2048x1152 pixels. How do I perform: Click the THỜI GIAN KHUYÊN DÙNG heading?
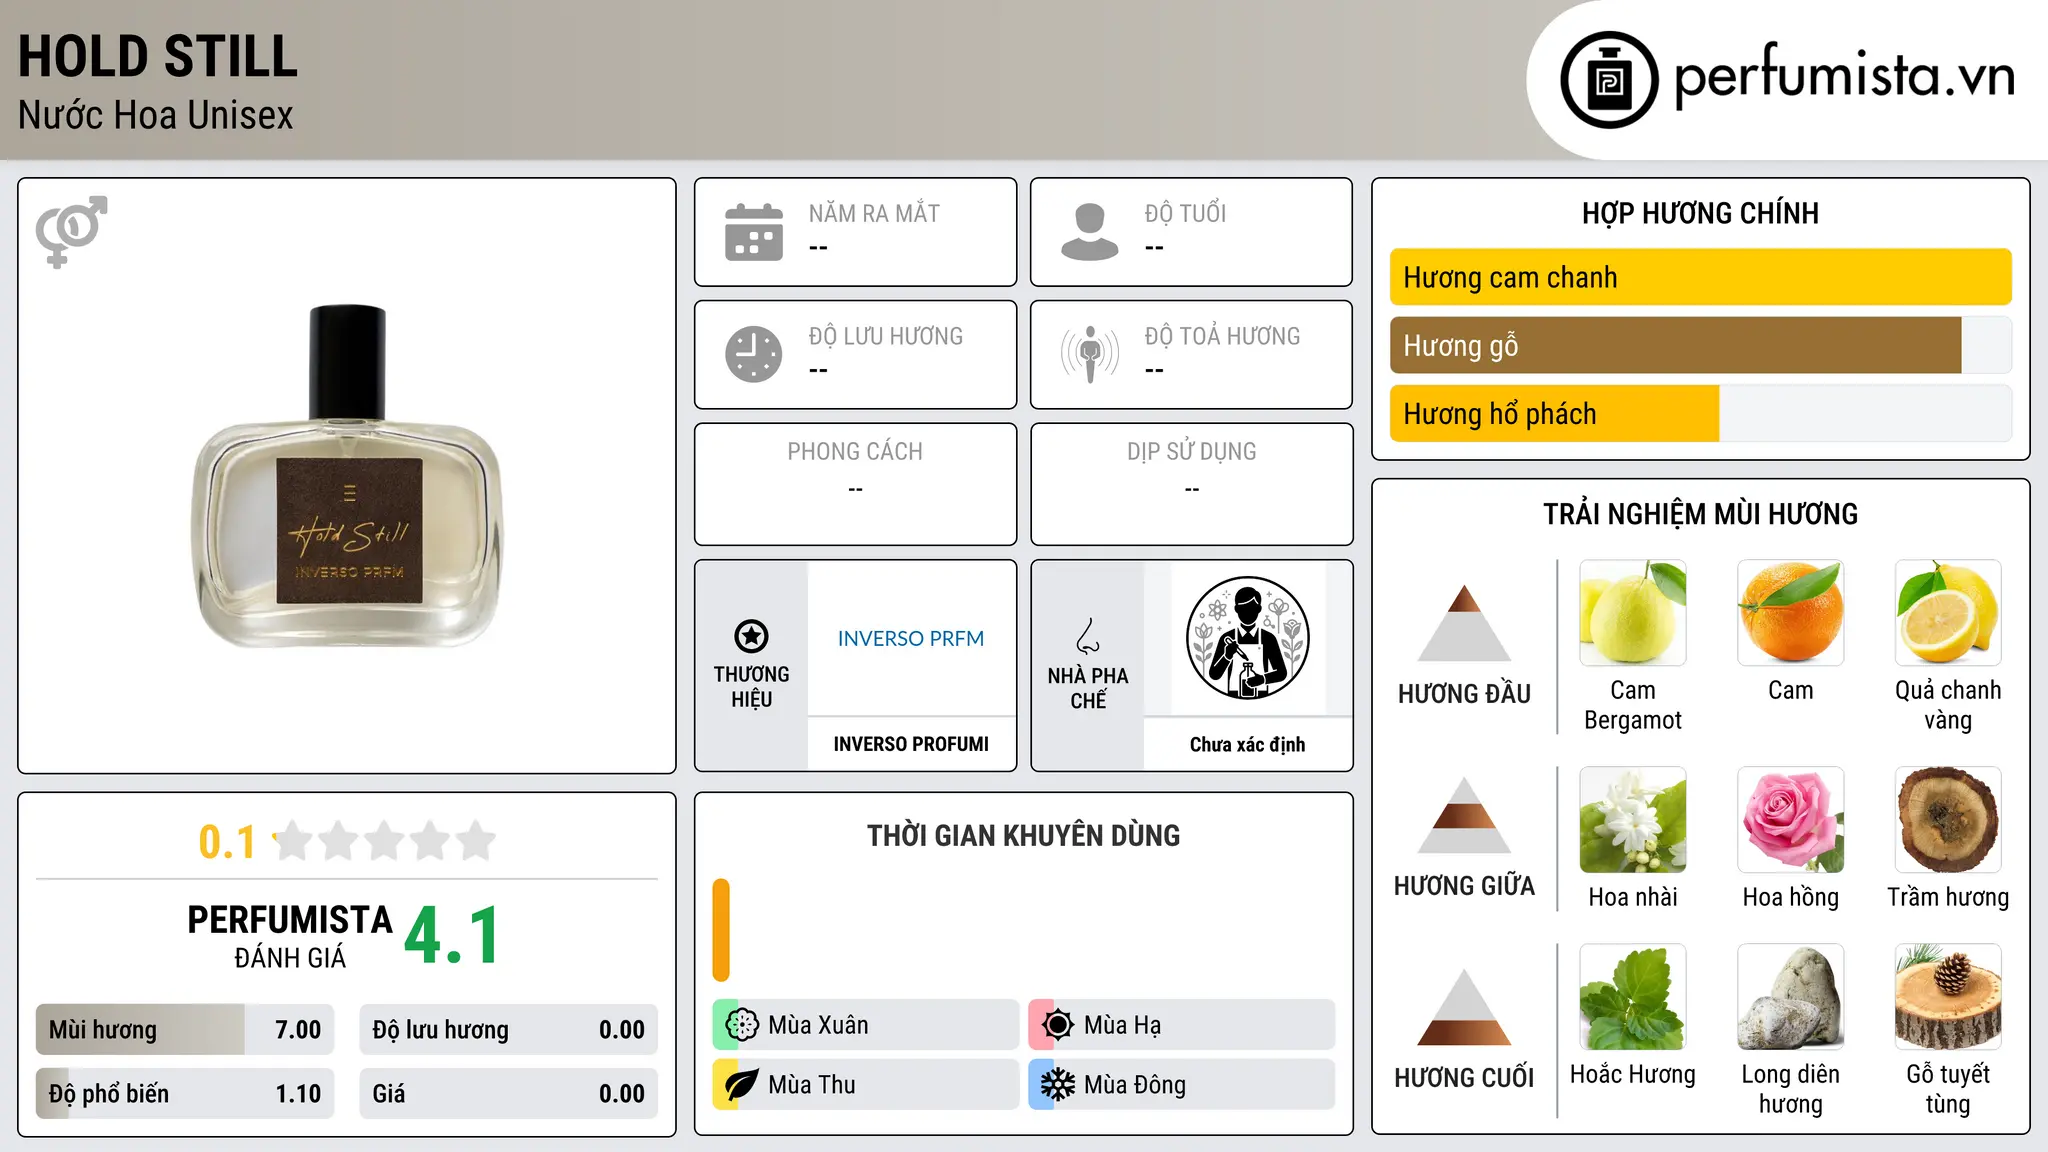[1023, 835]
